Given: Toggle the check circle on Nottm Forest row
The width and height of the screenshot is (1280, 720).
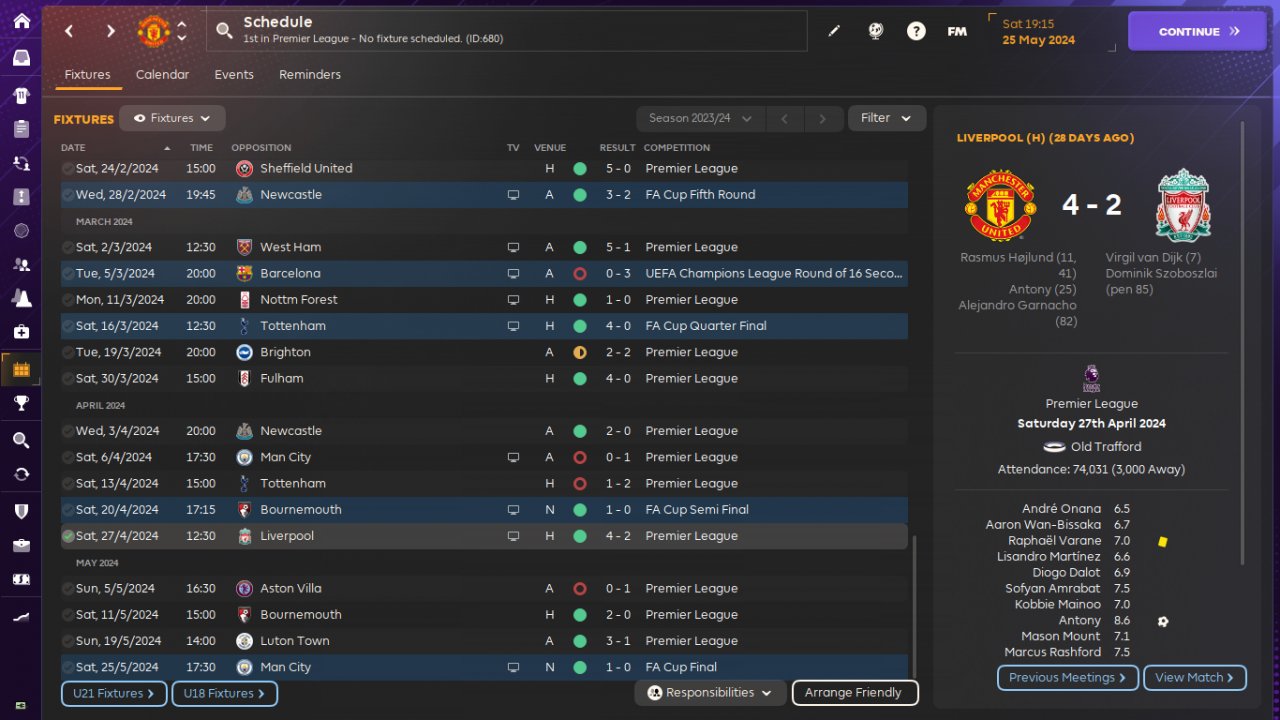Looking at the screenshot, I should click(68, 300).
